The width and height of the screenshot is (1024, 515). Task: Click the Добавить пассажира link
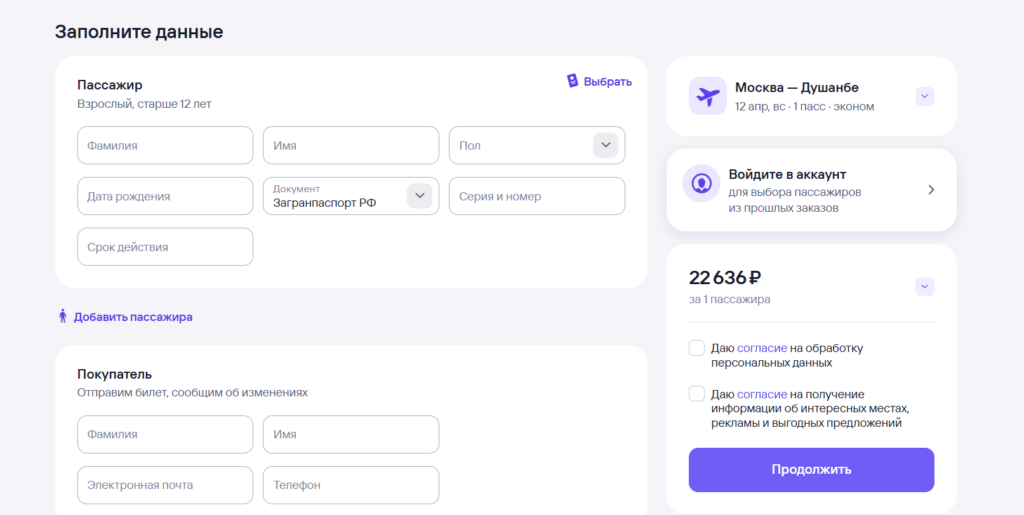tap(133, 317)
